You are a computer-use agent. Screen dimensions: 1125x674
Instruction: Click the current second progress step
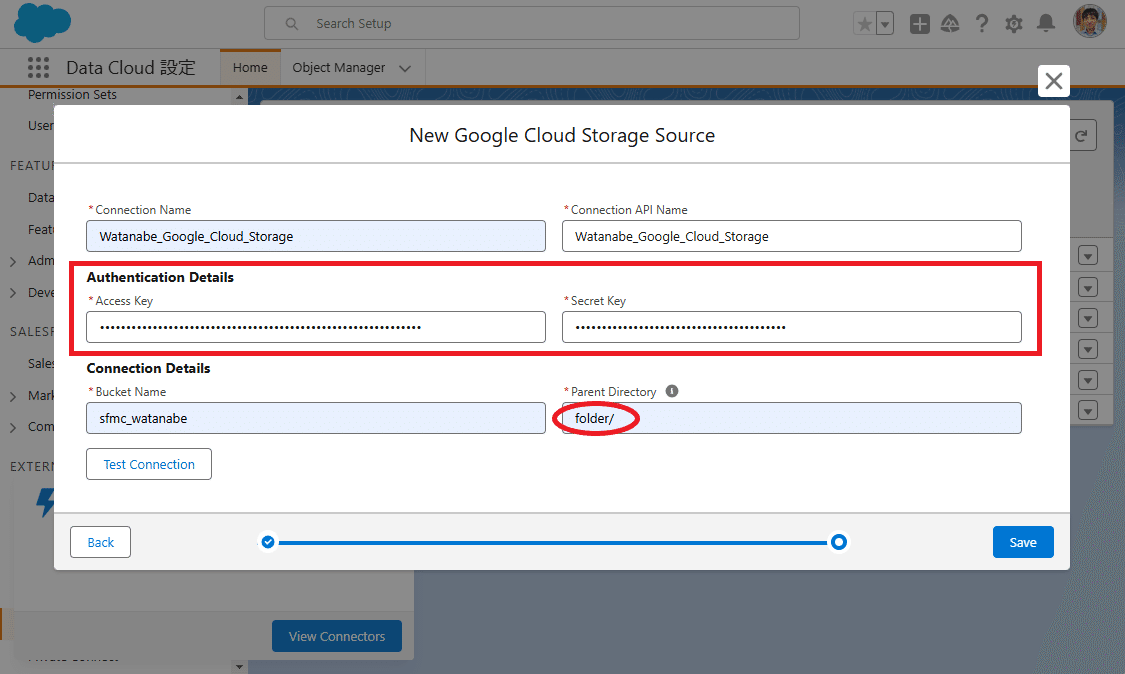pyautogui.click(x=839, y=542)
